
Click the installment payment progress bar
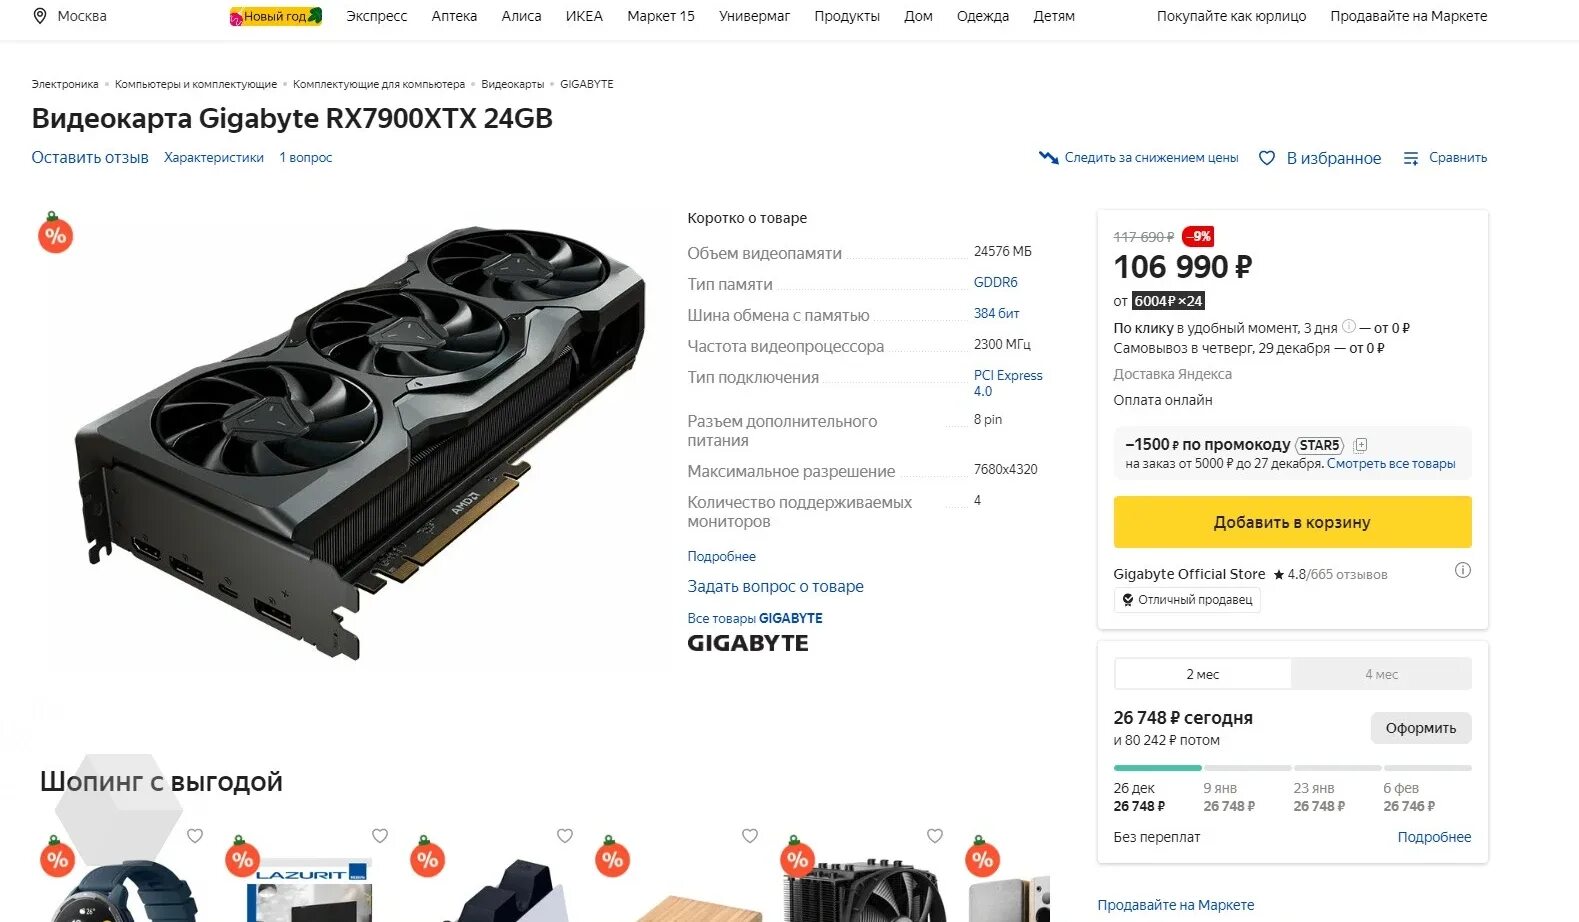(x=1292, y=768)
